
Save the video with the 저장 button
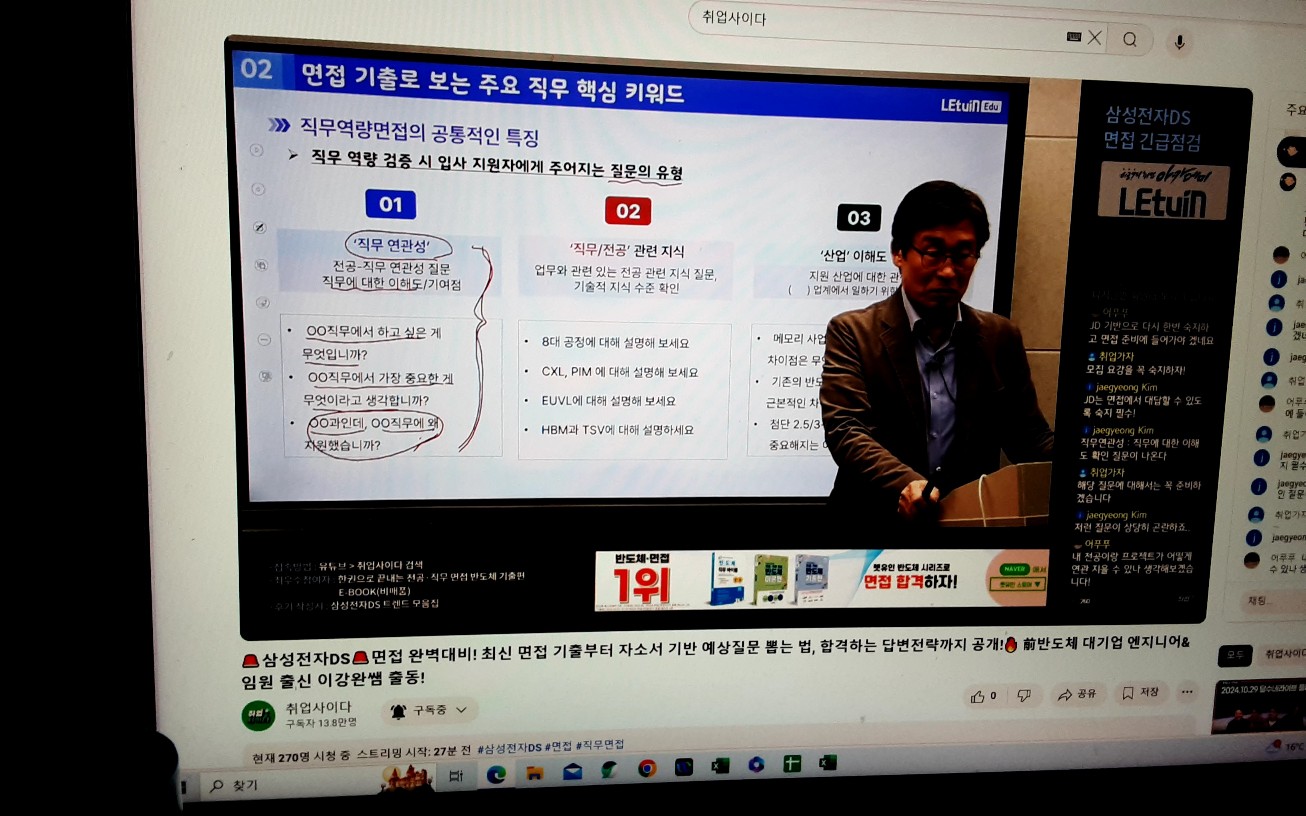[1139, 693]
